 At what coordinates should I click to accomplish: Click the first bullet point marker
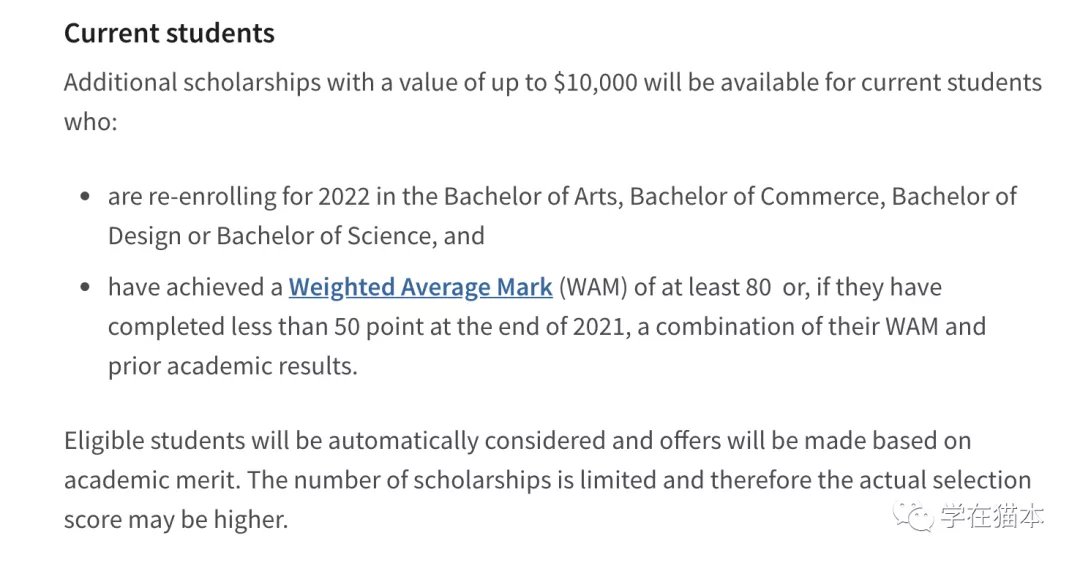pos(85,196)
